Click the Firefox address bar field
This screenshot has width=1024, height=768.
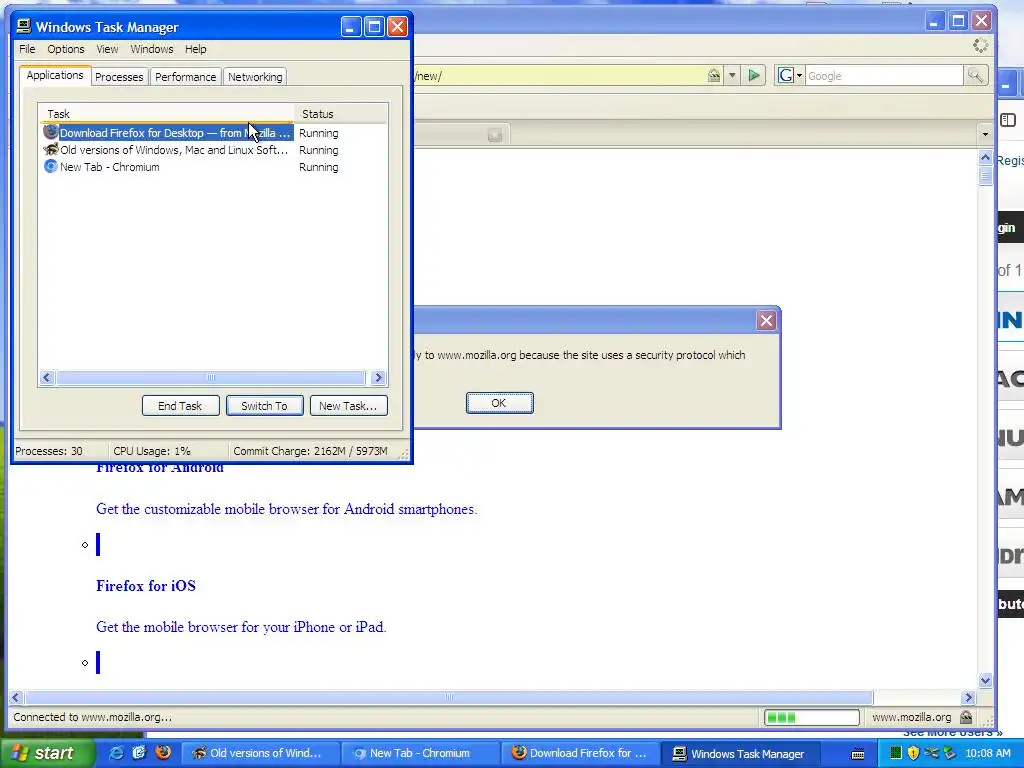[558, 76]
